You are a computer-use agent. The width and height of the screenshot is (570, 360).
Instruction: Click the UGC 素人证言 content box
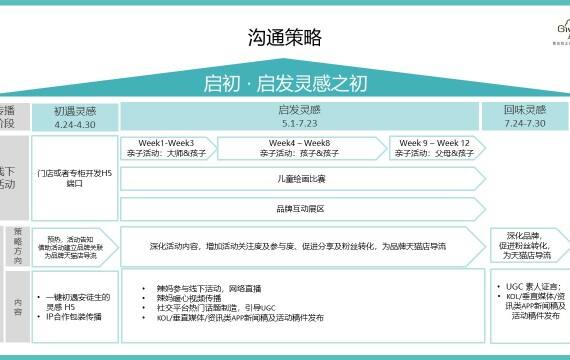click(x=530, y=306)
